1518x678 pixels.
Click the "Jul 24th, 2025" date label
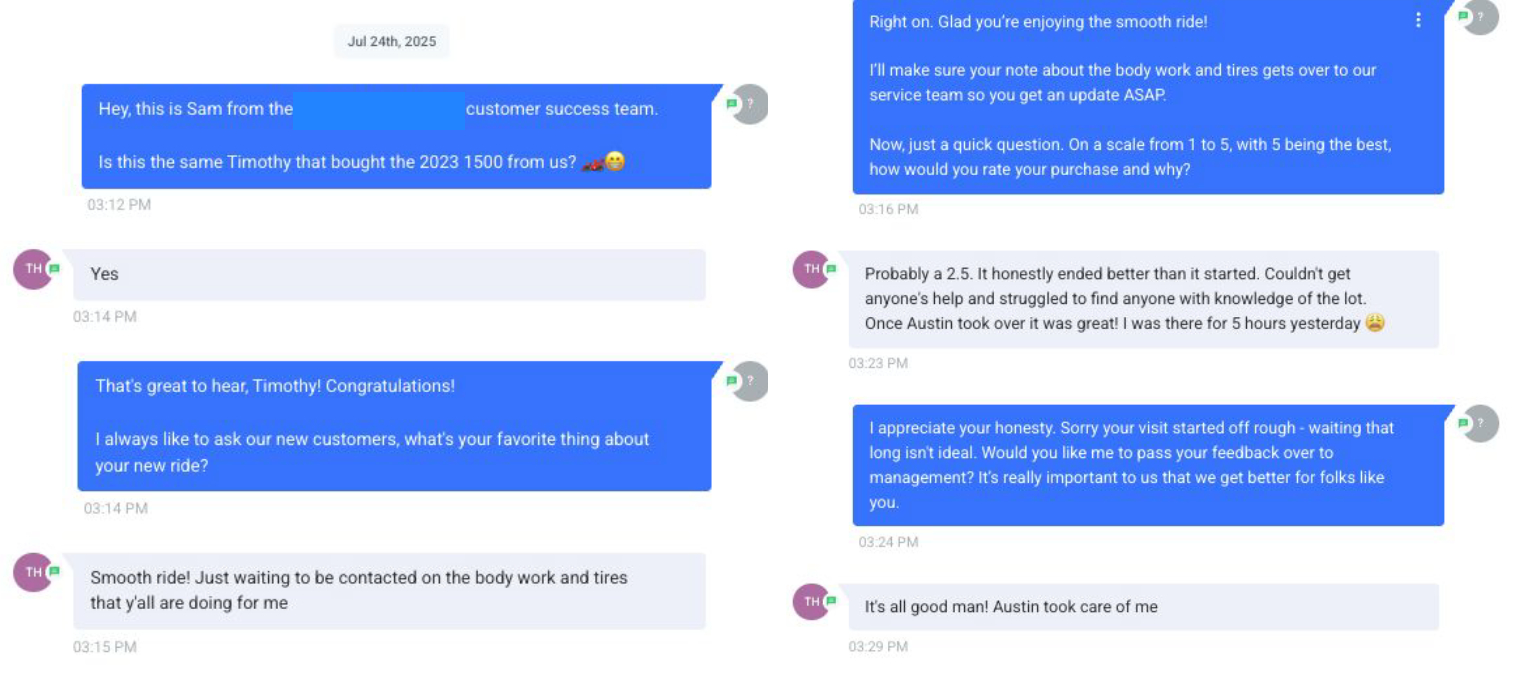pyautogui.click(x=391, y=42)
